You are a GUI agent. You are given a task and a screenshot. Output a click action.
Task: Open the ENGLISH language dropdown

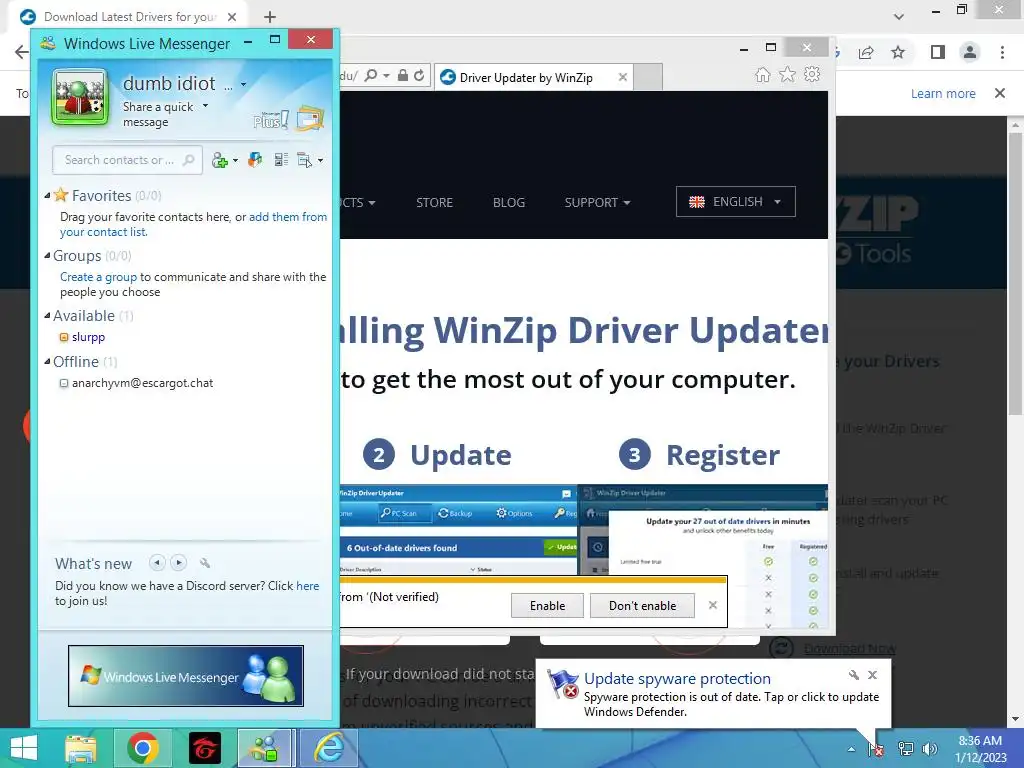click(735, 201)
